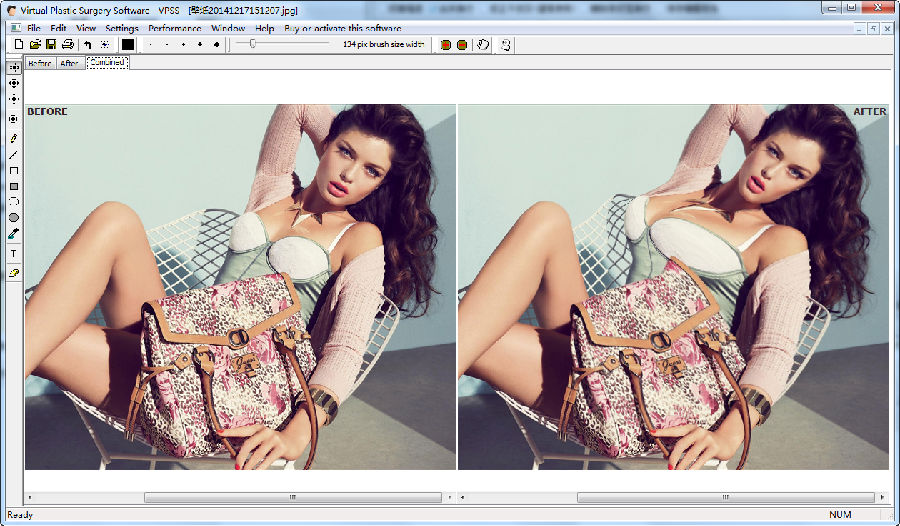Click the Before pane left scroll arrow
Screen dimensions: 900x526
30,497
